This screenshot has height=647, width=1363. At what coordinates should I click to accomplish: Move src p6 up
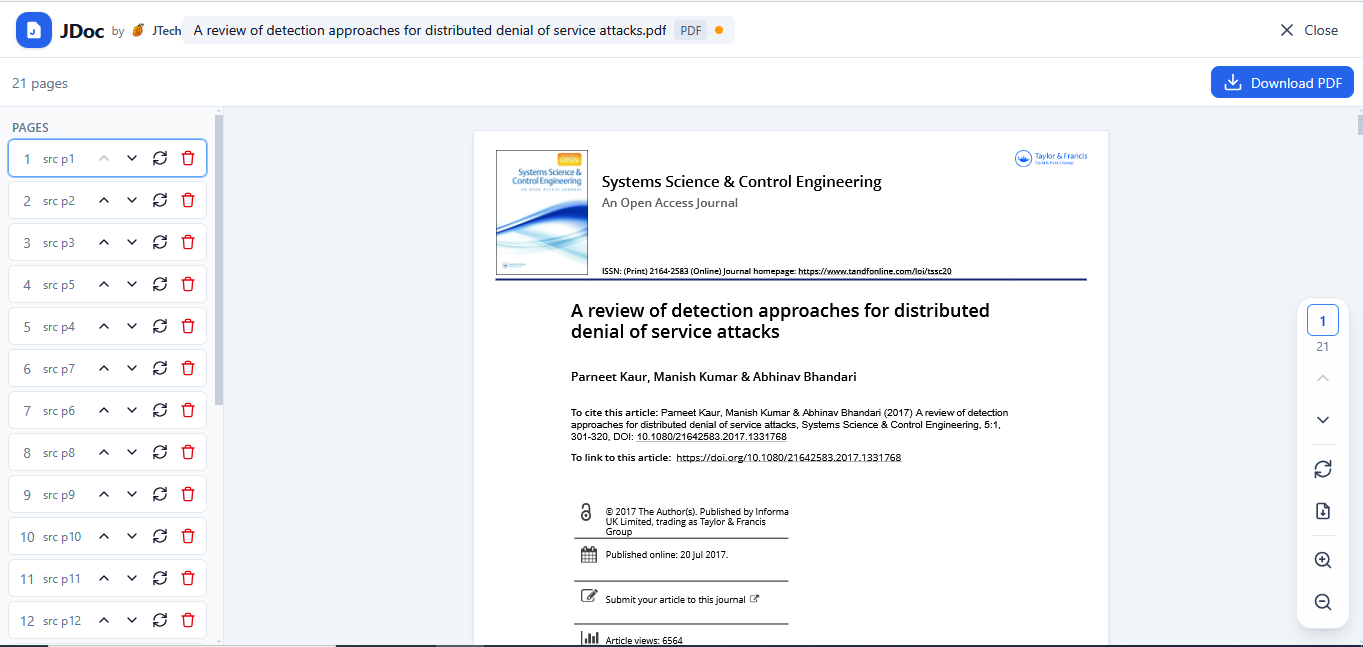(104, 410)
